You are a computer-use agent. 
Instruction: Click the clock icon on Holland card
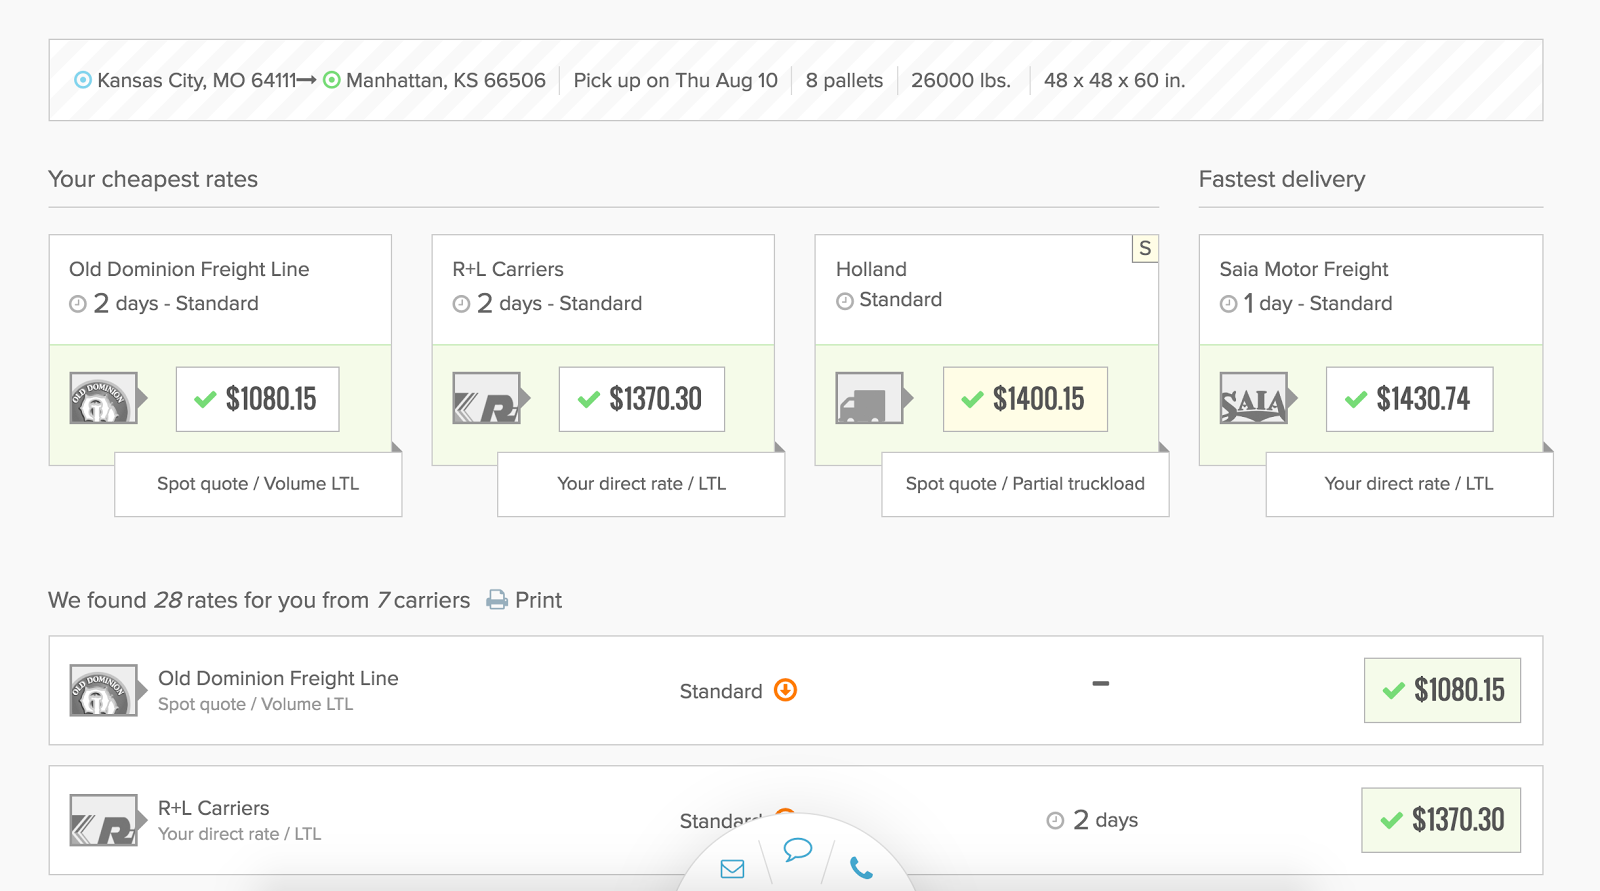845,301
